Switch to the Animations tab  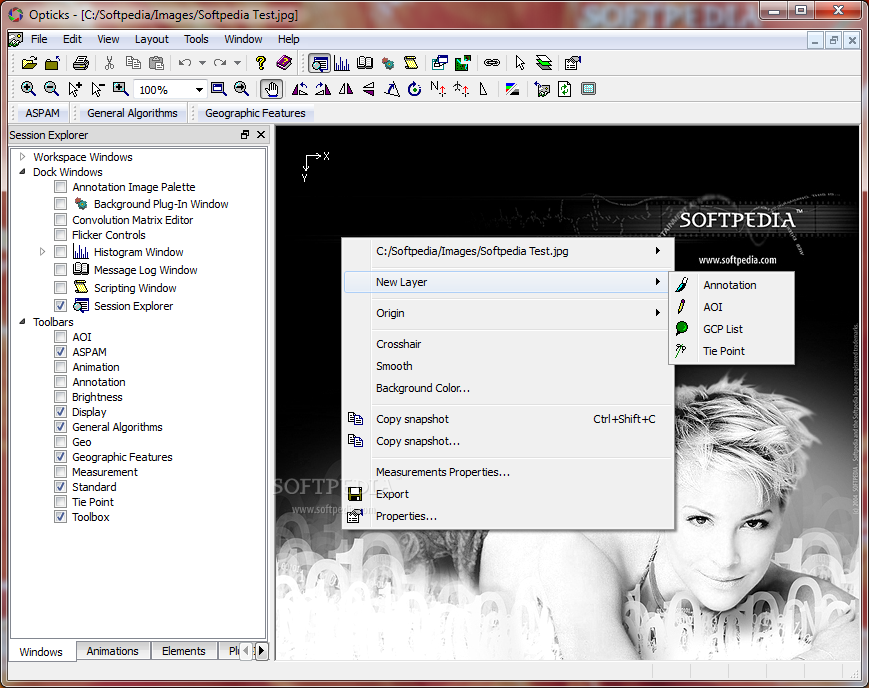113,651
